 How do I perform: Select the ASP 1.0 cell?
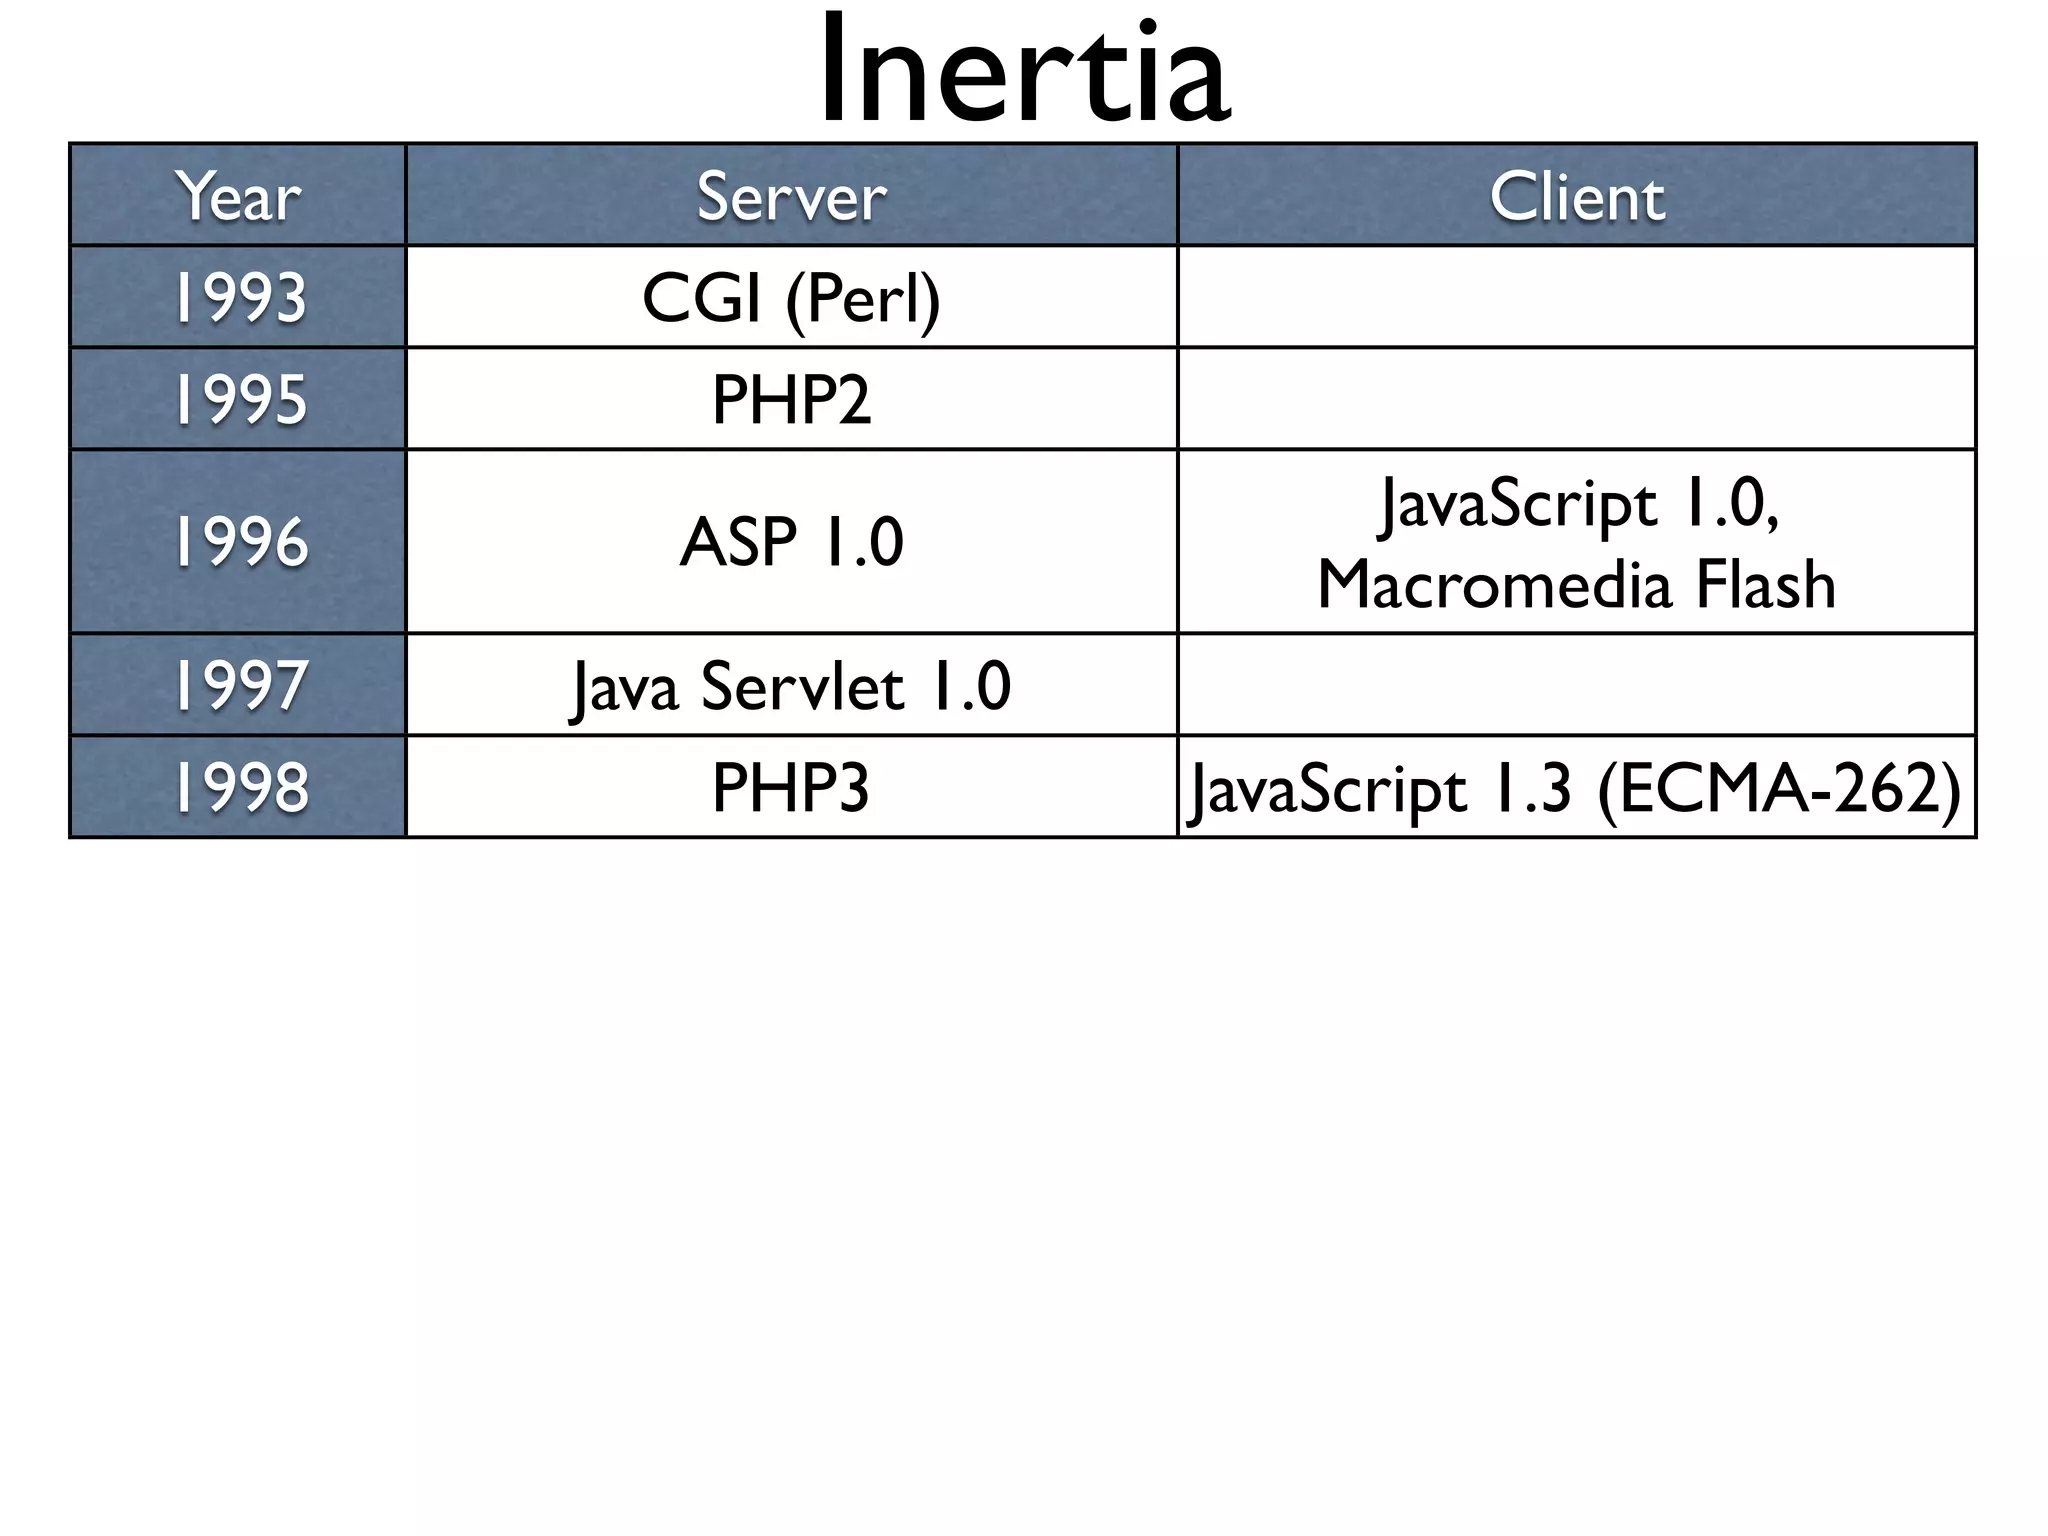pos(791,542)
